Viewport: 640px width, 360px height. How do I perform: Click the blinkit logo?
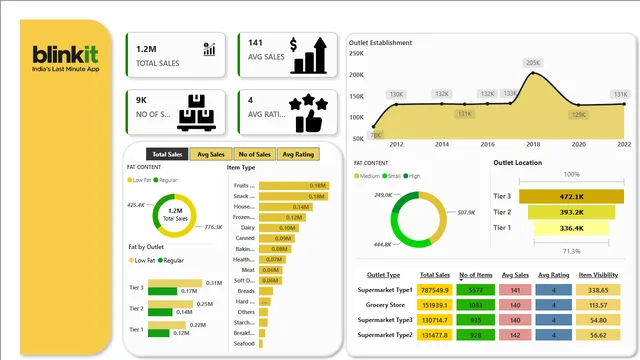(x=65, y=59)
